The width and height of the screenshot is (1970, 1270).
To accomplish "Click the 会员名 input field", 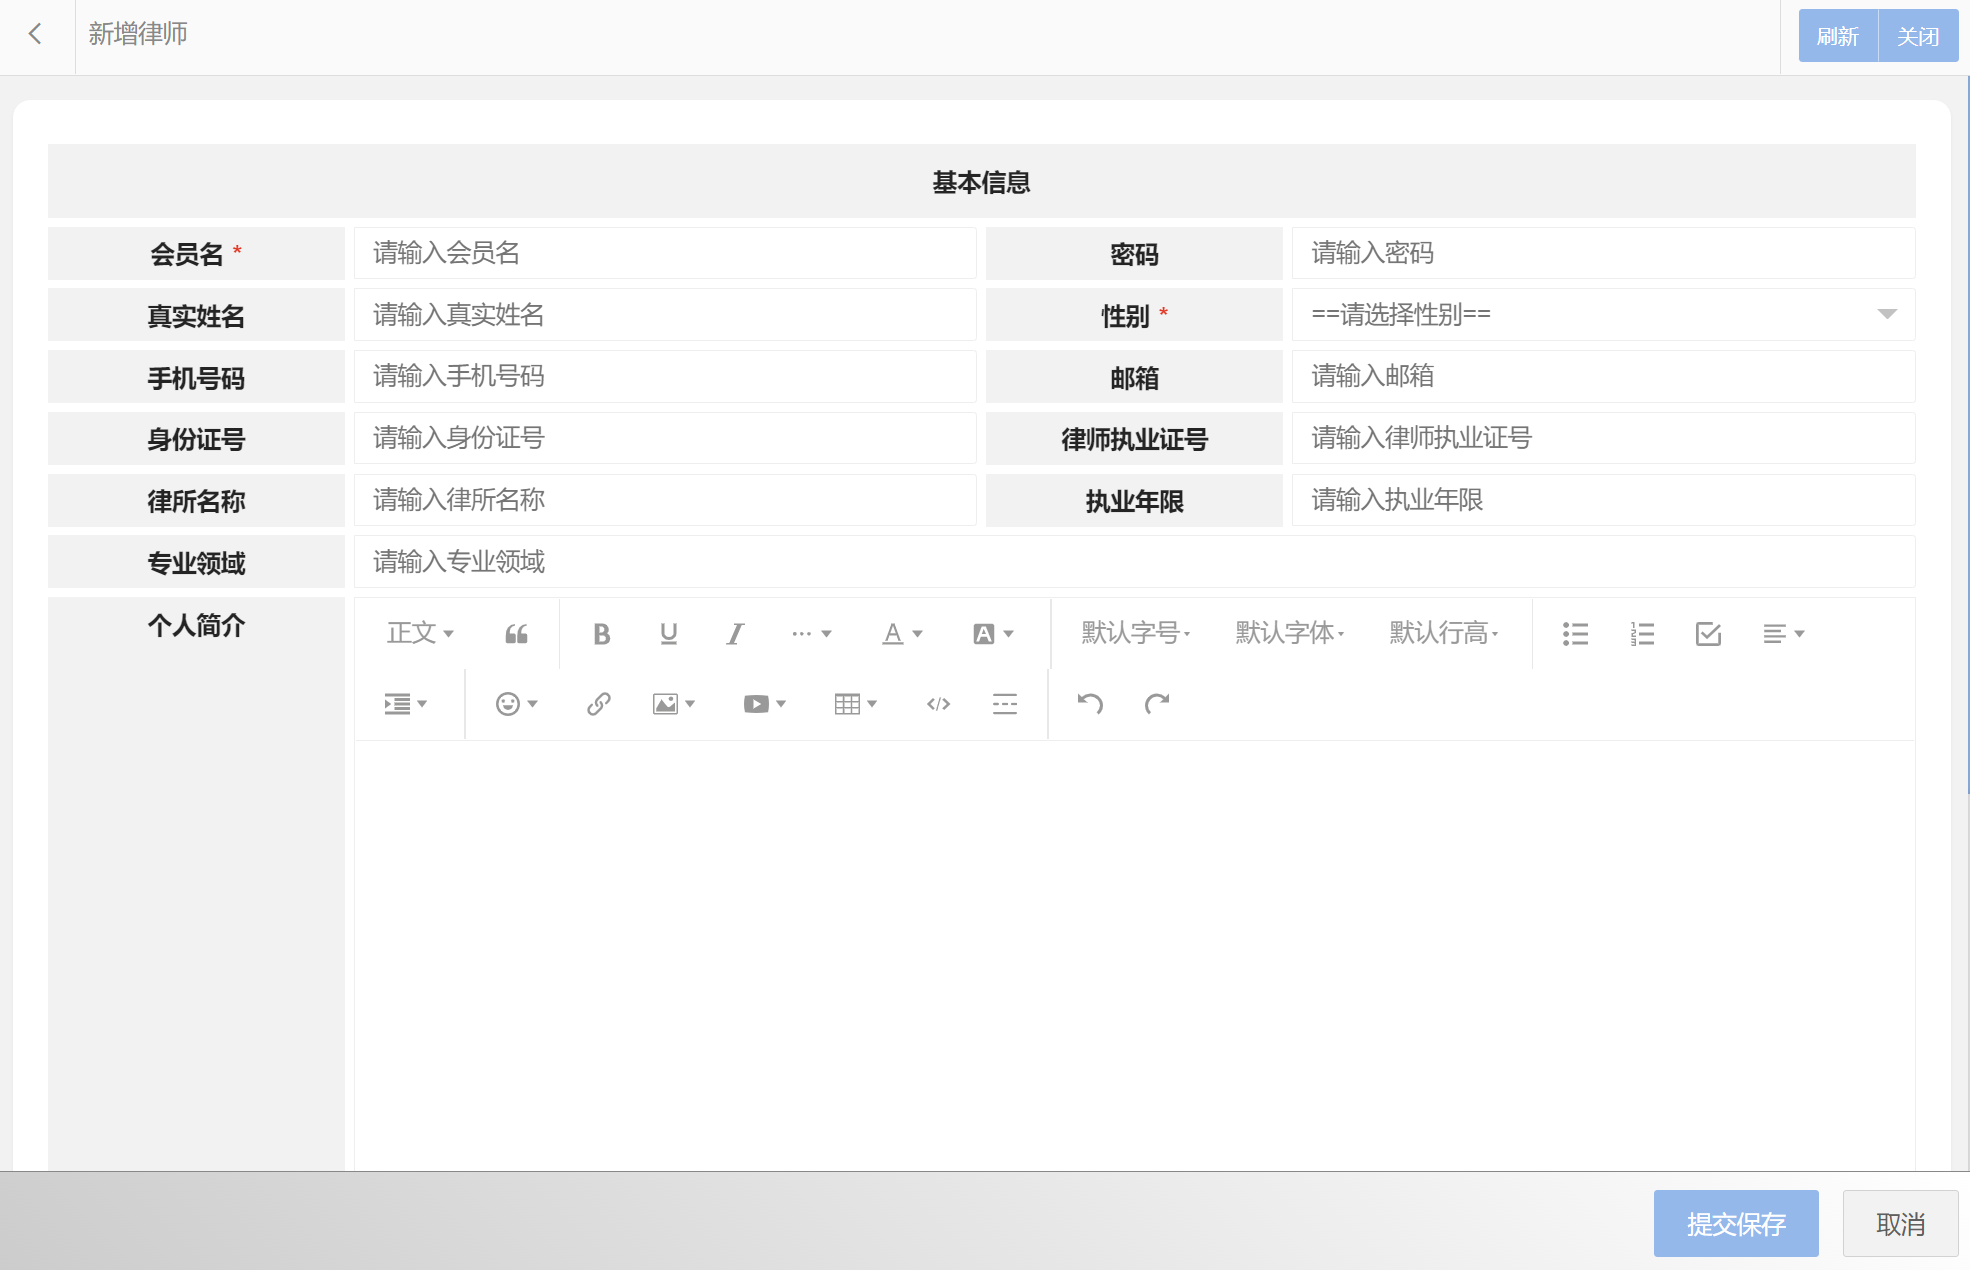I will point(664,253).
